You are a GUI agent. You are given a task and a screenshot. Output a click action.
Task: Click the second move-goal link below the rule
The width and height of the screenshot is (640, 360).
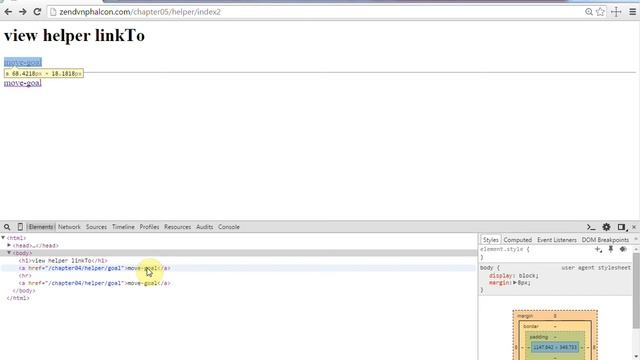tap(23, 83)
